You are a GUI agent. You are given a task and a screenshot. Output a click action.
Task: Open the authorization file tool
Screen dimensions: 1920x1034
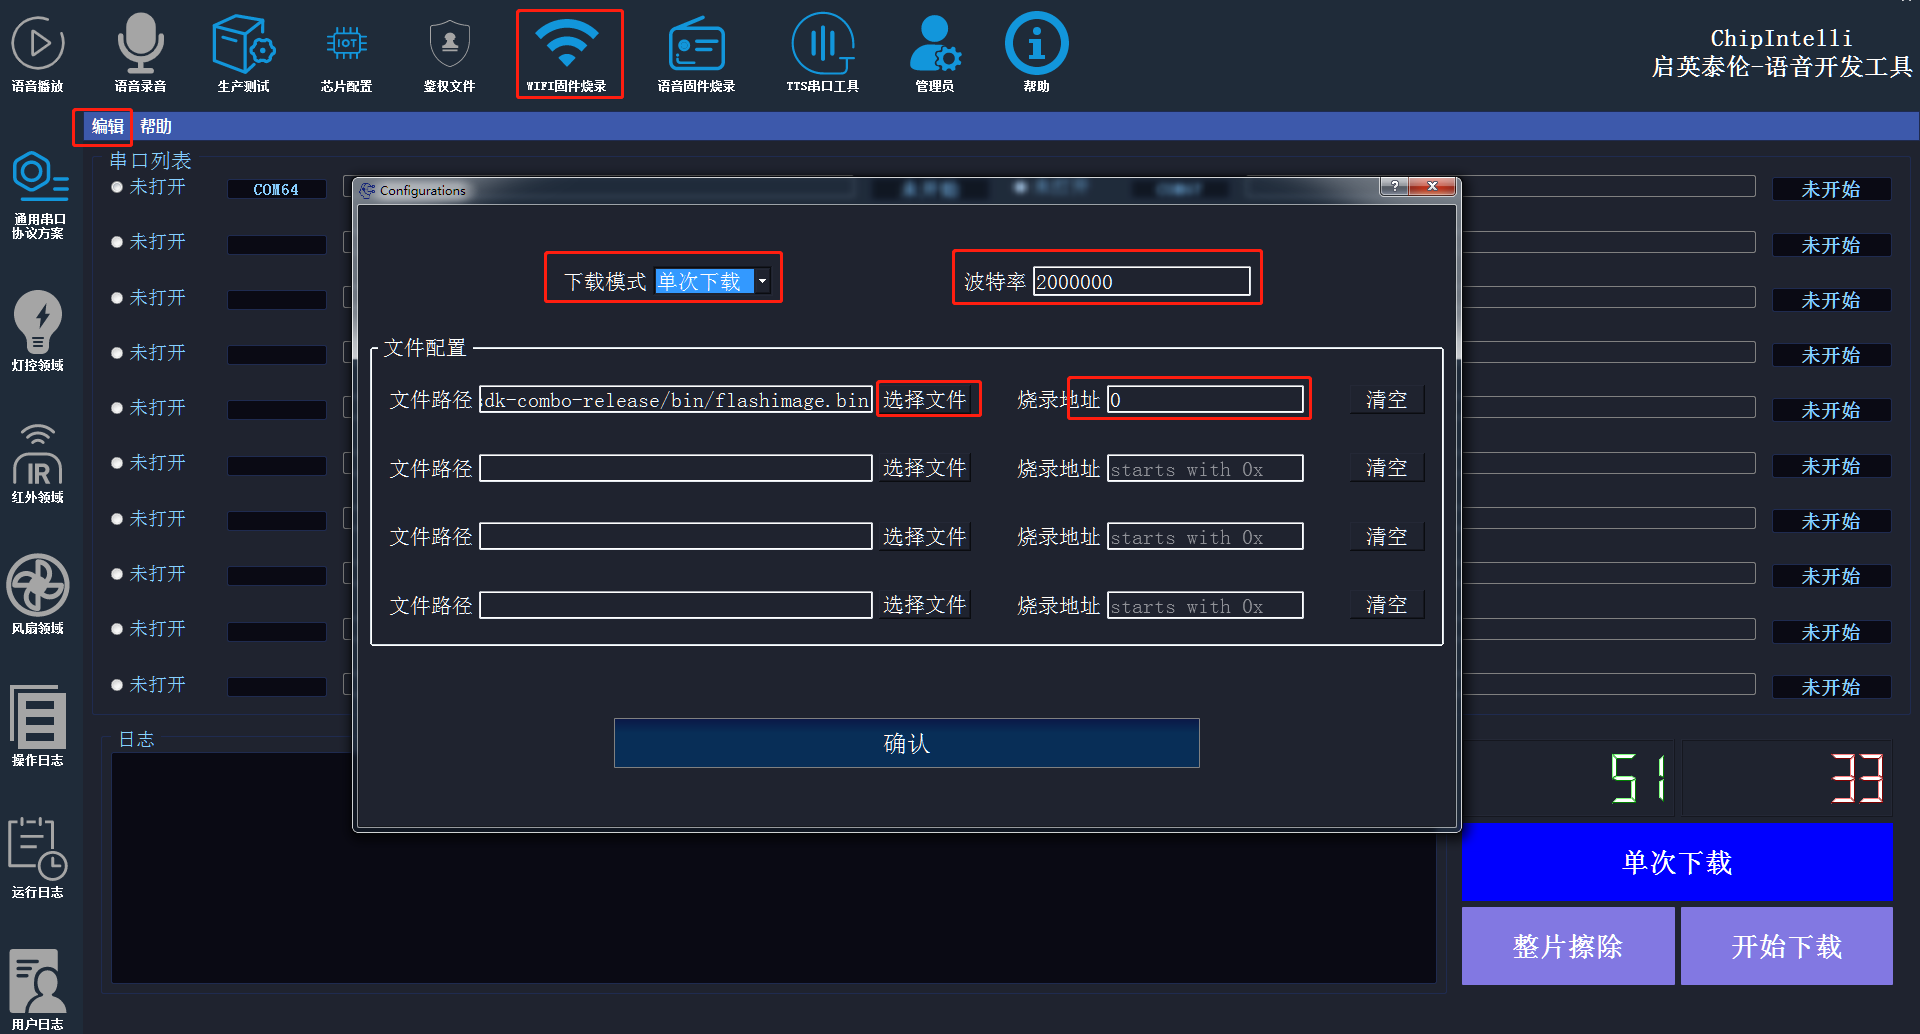(x=449, y=55)
